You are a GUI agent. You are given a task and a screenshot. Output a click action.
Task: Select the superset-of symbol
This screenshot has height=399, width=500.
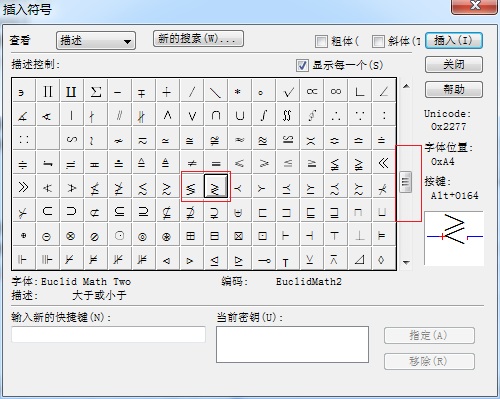72,211
